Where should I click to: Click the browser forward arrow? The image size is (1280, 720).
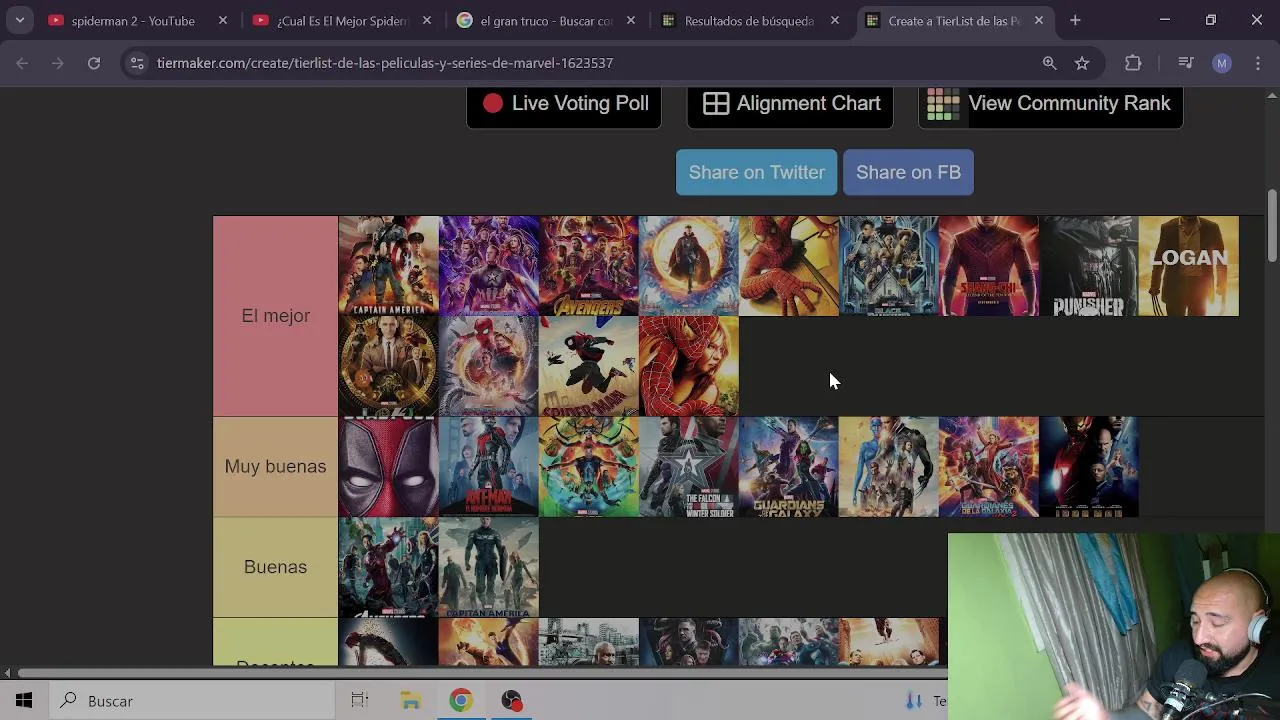click(58, 63)
